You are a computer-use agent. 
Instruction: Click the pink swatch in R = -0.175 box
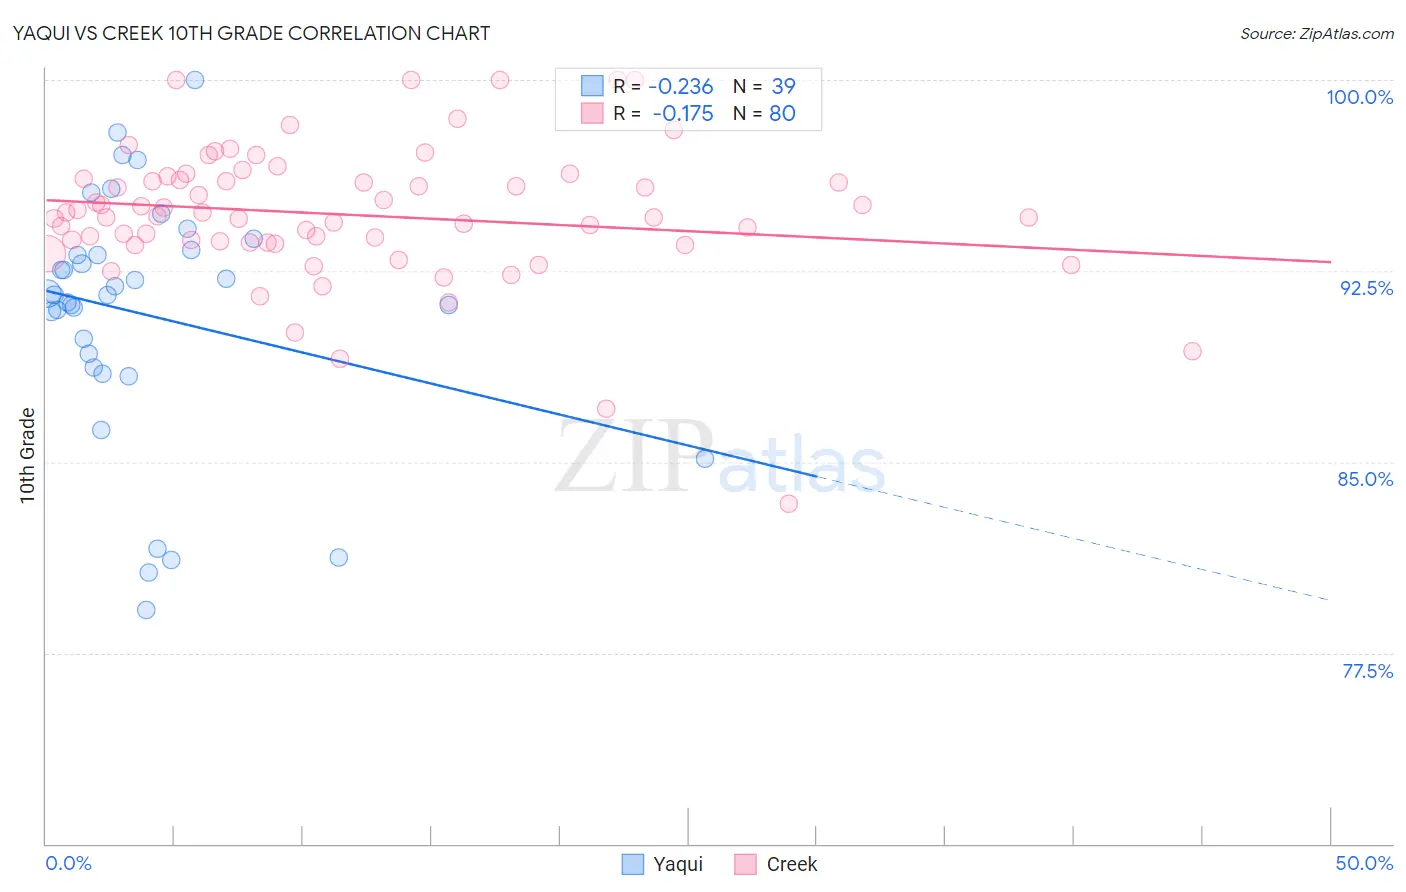coord(592,113)
